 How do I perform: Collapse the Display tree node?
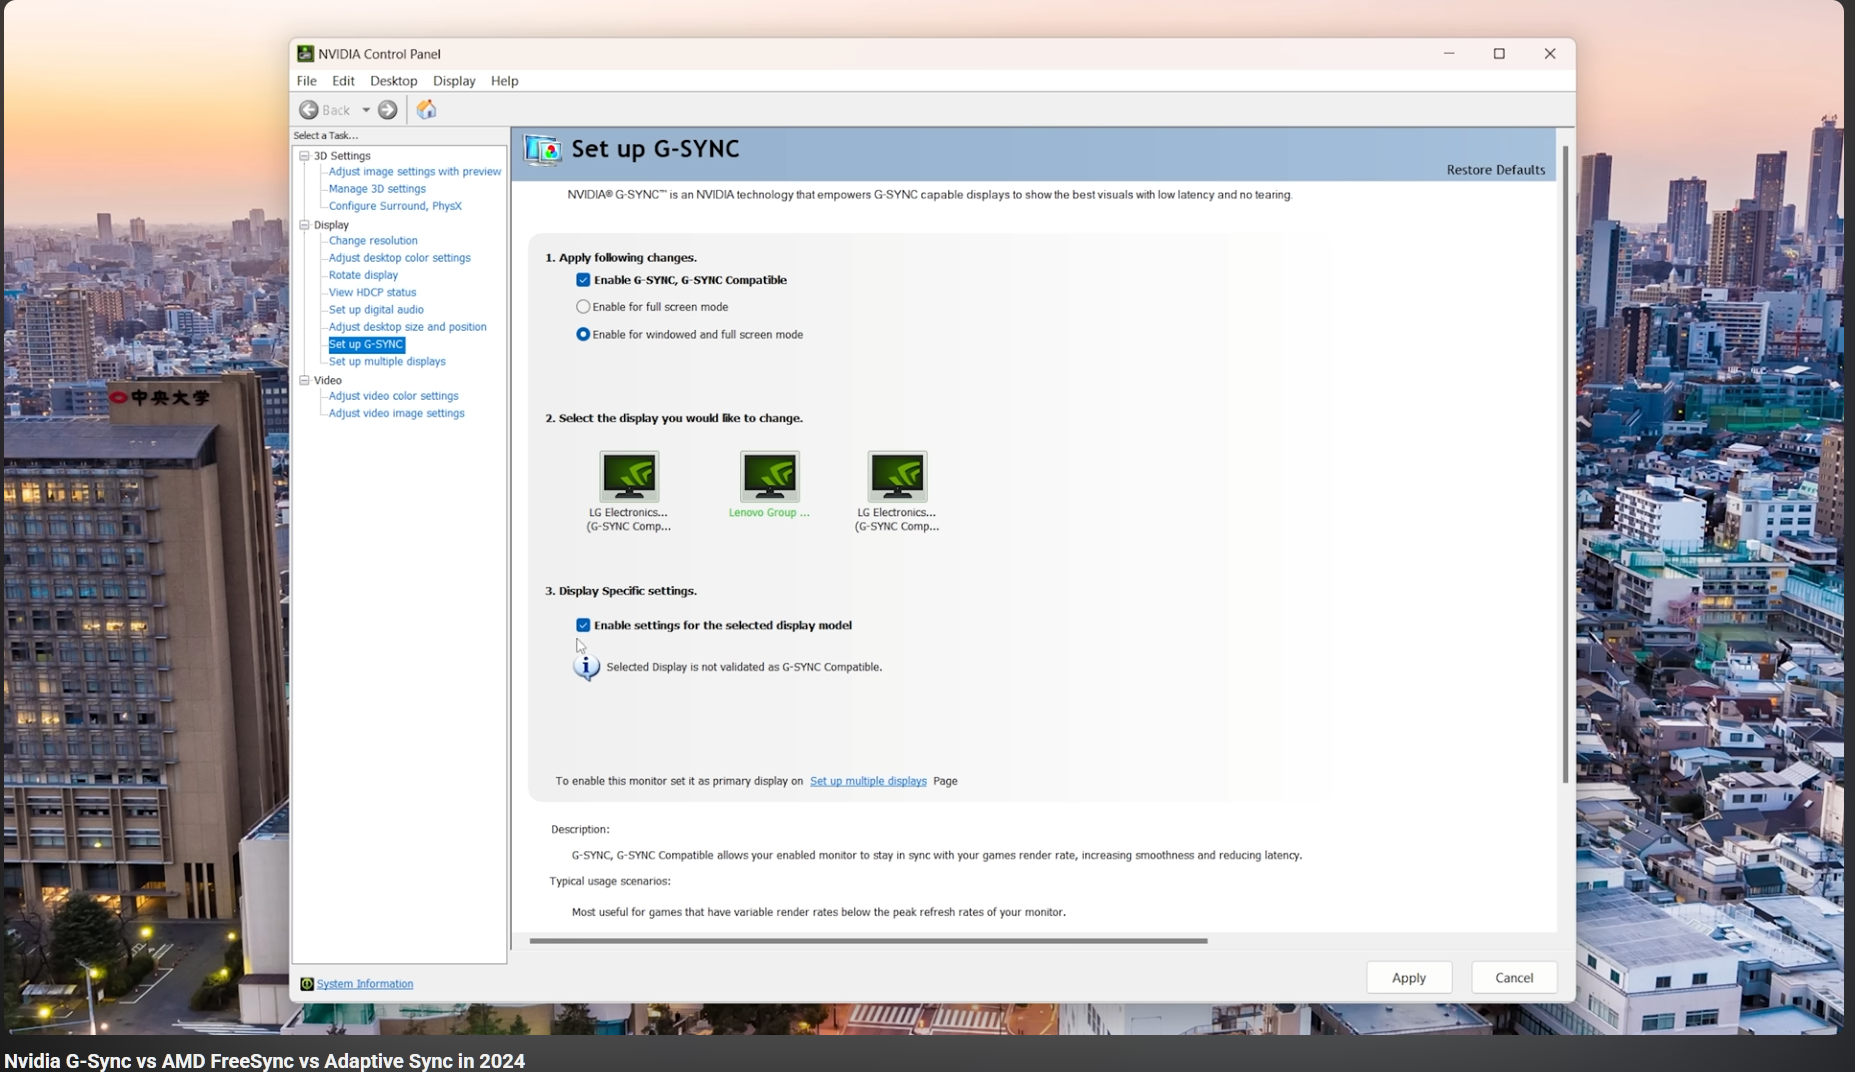[305, 225]
